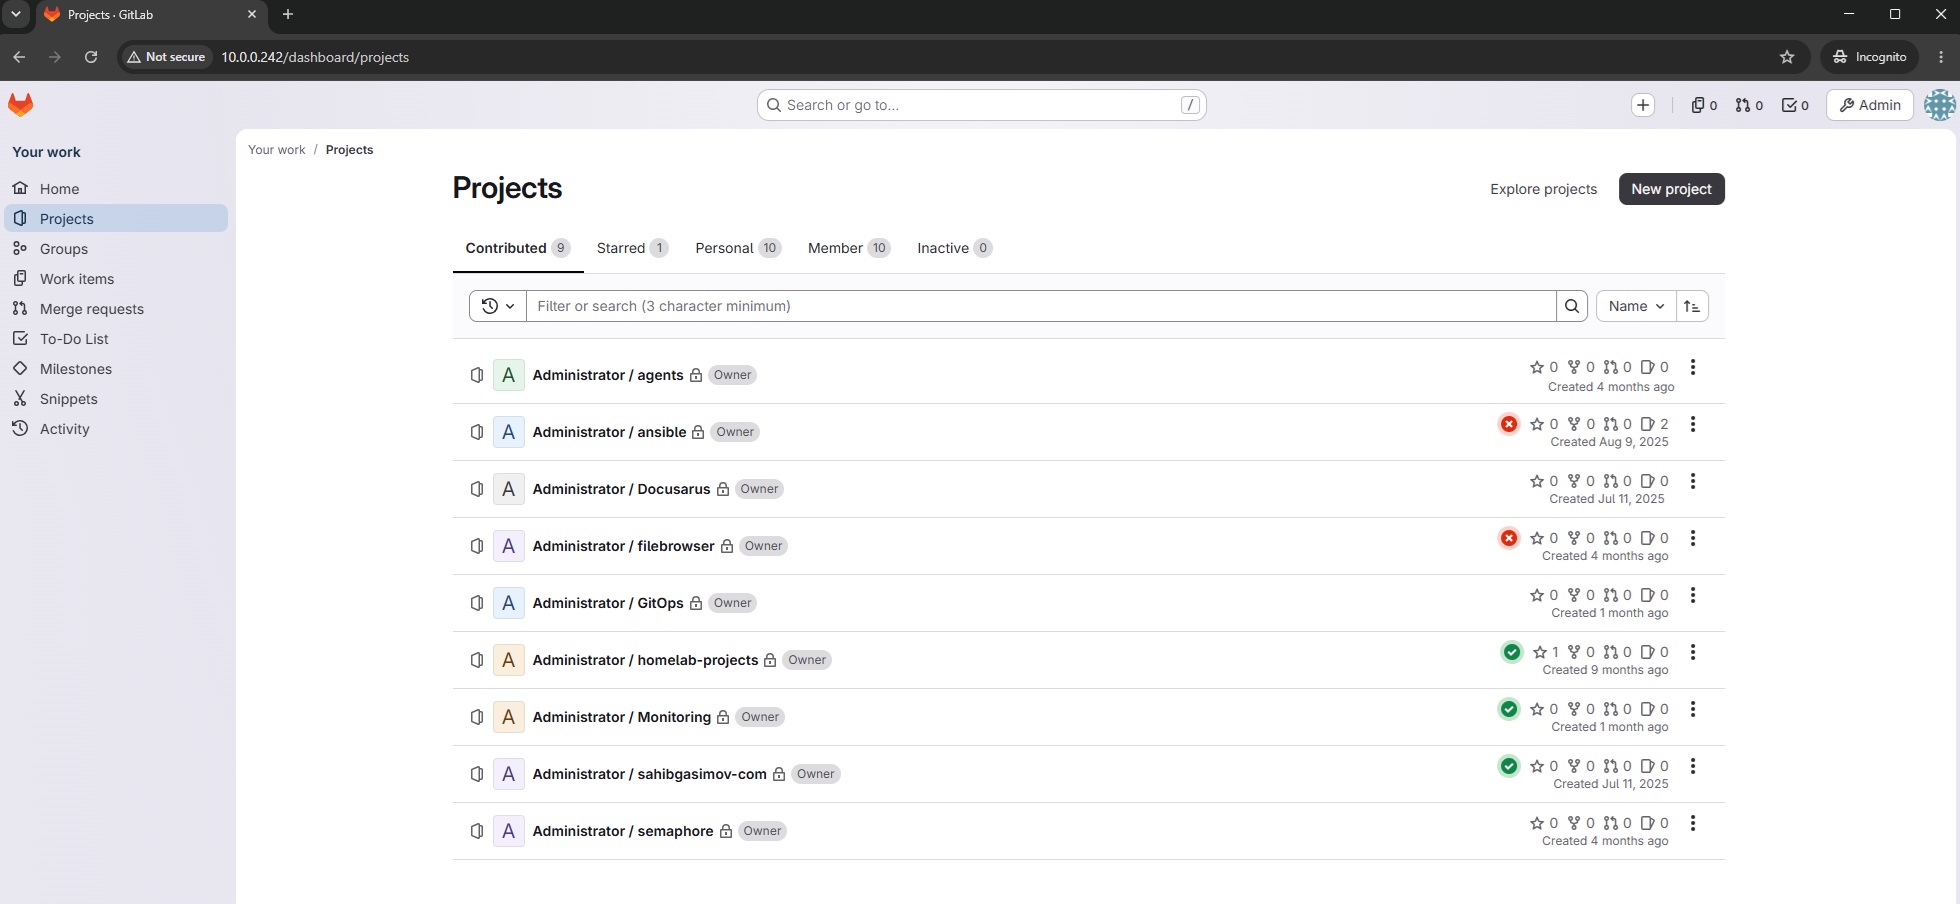
Task: Open To-Do List in sidebar
Action: pos(116,339)
